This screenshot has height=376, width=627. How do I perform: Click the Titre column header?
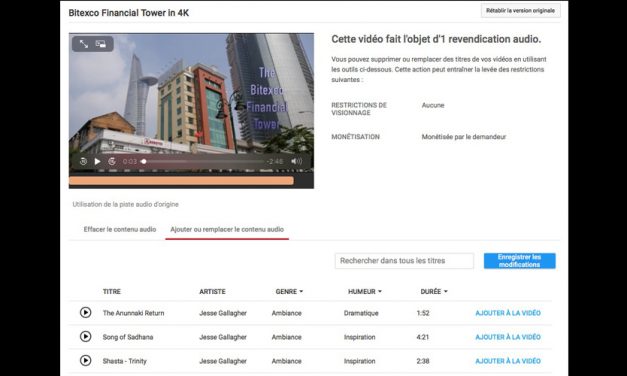112,292
